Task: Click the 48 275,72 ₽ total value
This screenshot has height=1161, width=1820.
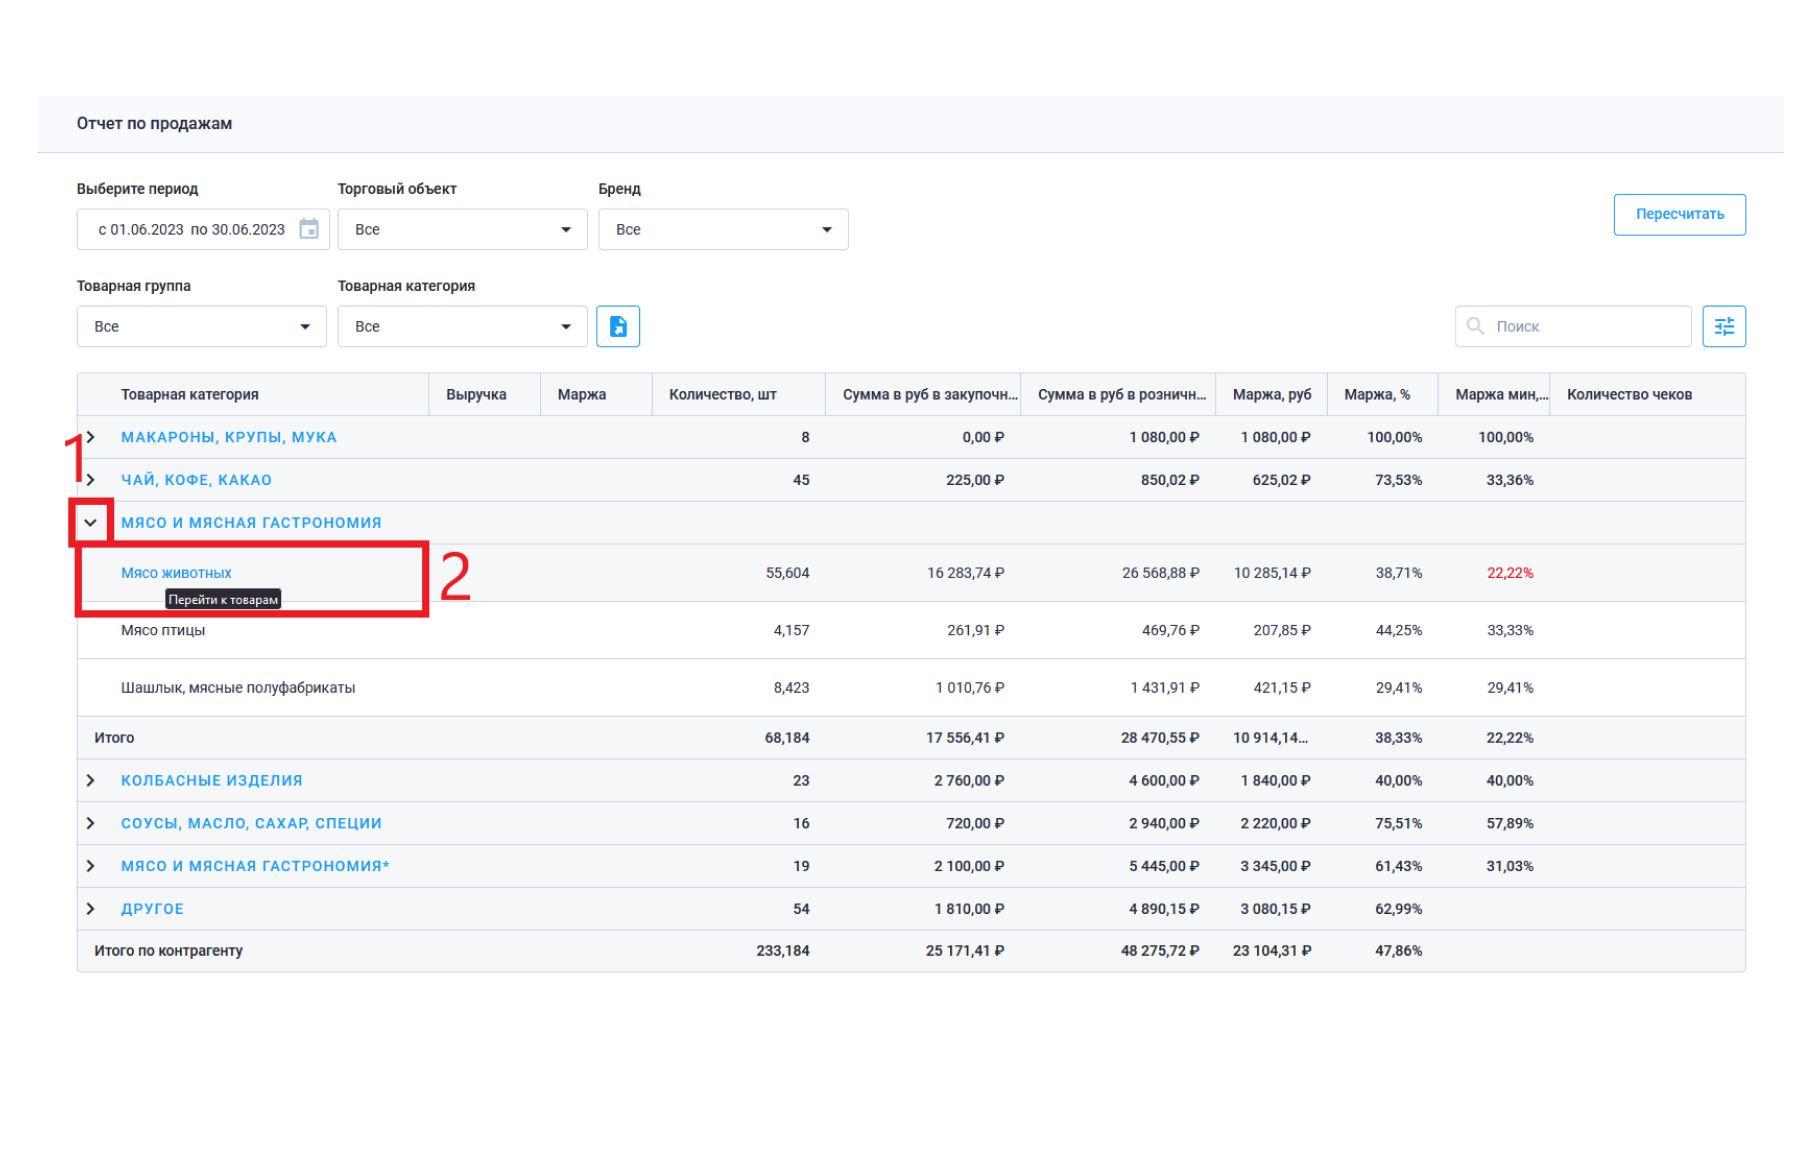Action: pyautogui.click(x=1160, y=951)
